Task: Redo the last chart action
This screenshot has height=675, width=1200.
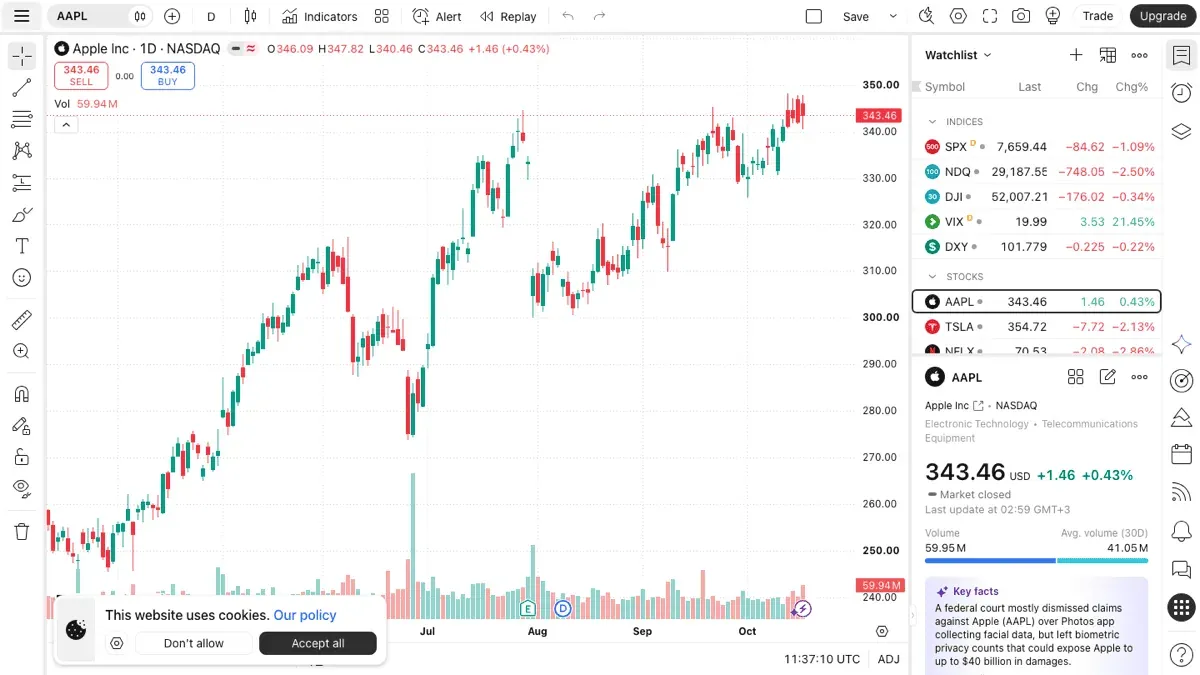Action: pyautogui.click(x=600, y=16)
